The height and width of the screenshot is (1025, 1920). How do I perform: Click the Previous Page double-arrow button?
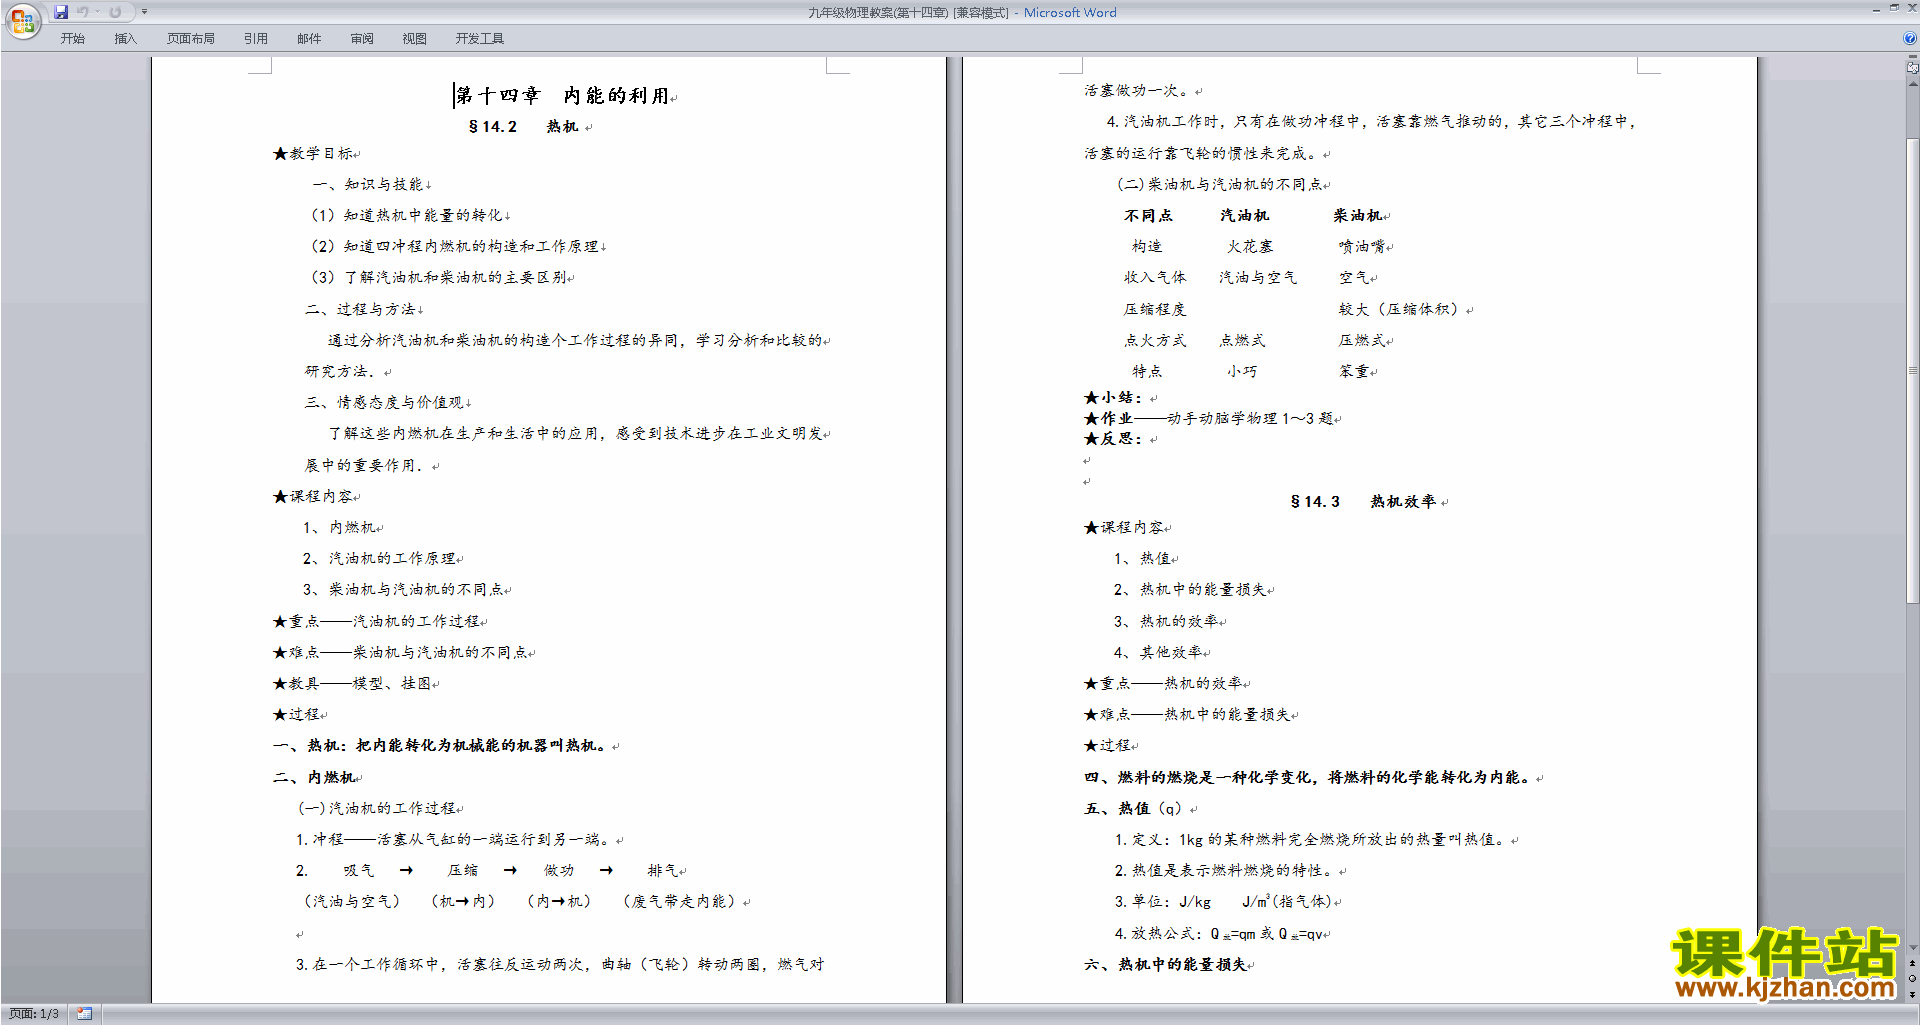(1913, 963)
